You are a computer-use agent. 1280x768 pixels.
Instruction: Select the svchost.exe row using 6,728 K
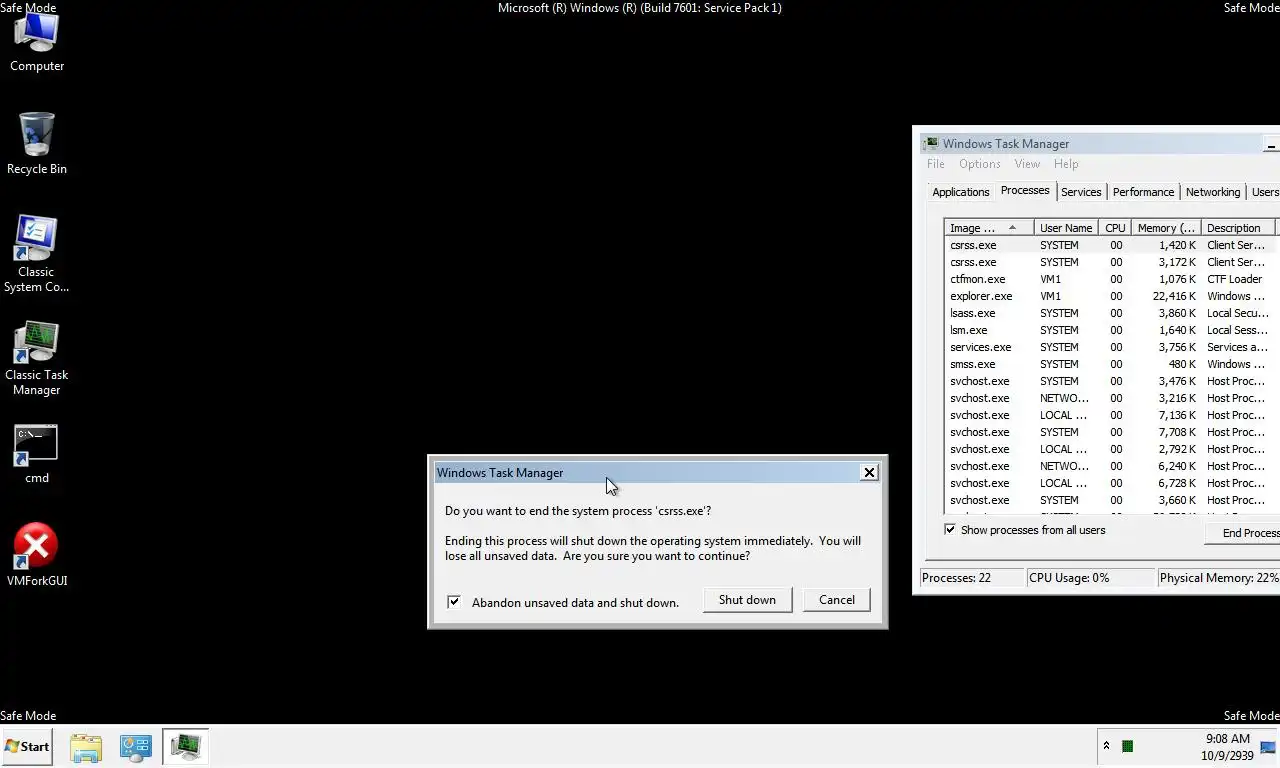pyautogui.click(x=1110, y=483)
